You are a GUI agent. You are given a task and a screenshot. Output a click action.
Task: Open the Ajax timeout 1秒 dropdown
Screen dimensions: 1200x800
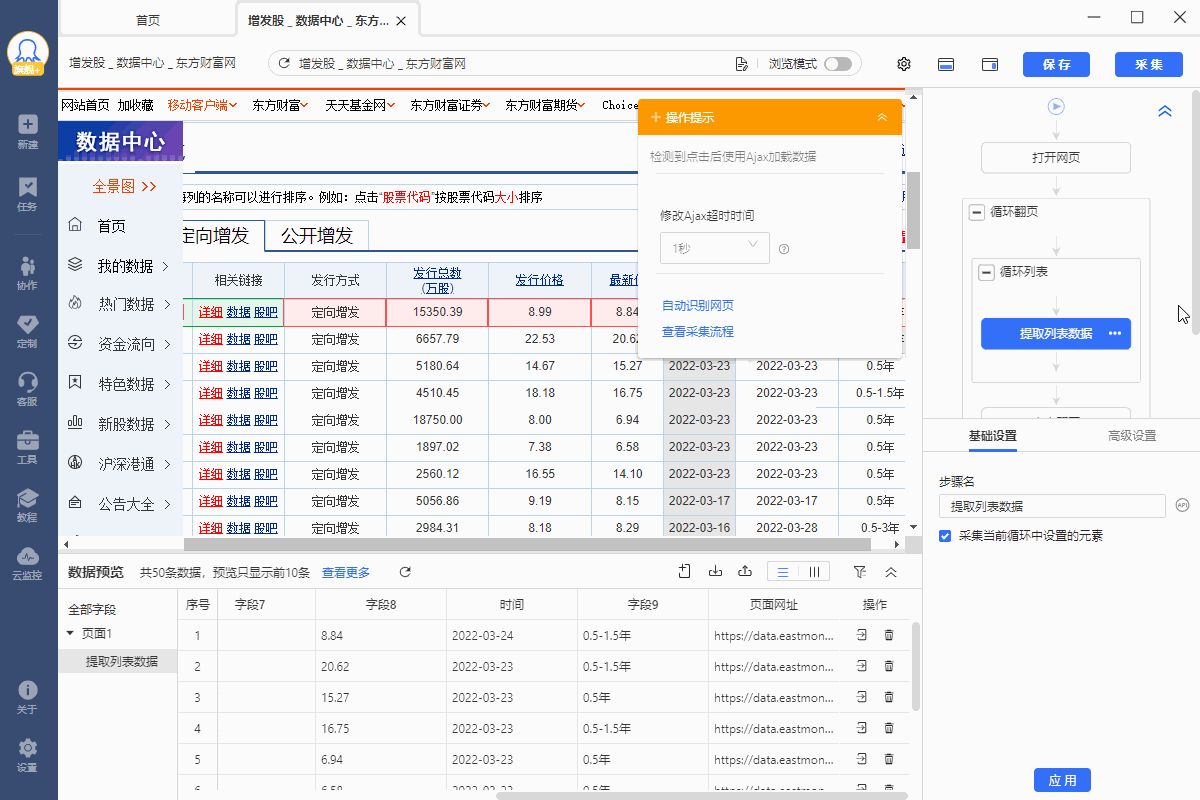715,248
